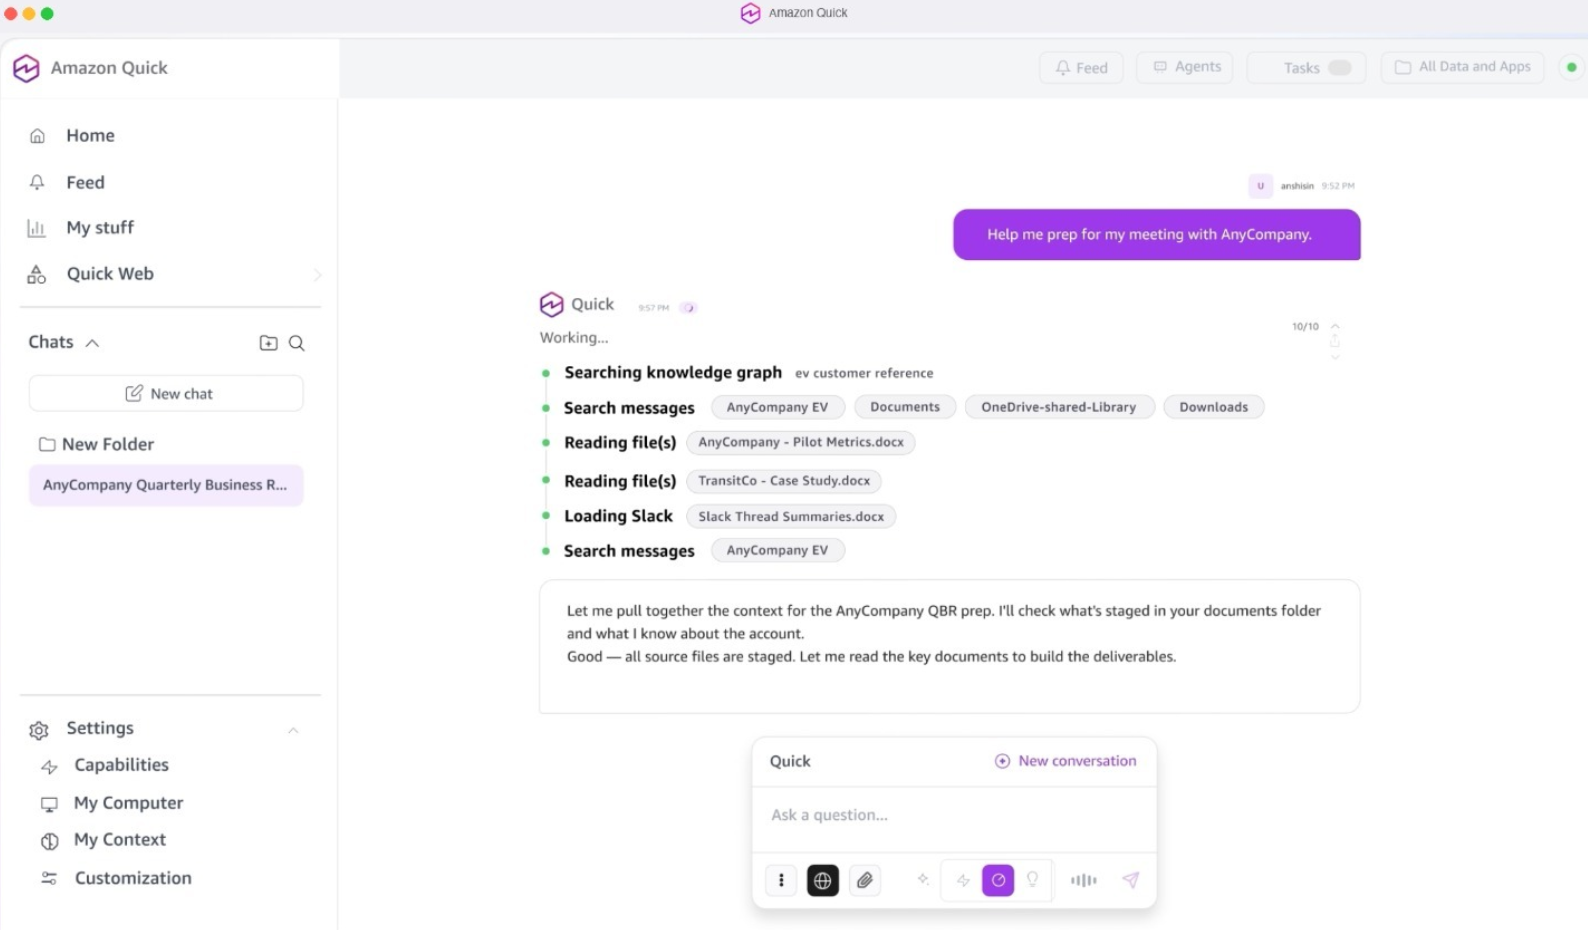Click the three-dot more options icon
Image resolution: width=1588 pixels, height=930 pixels.
pos(781,880)
